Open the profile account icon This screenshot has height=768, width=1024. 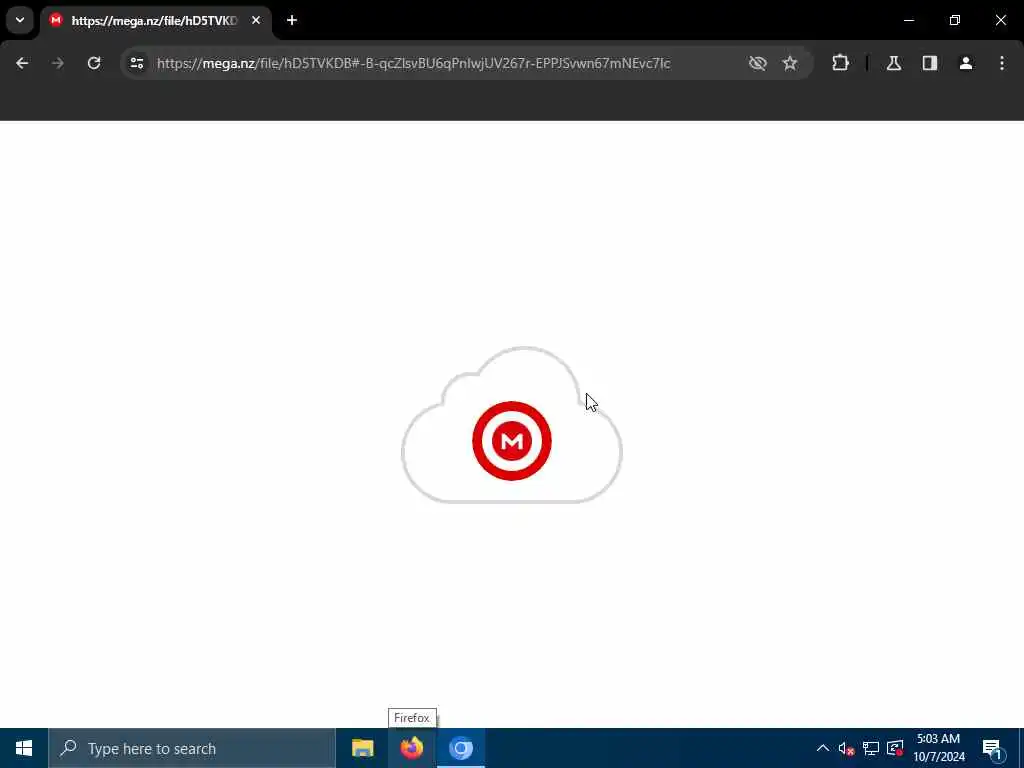[x=966, y=63]
